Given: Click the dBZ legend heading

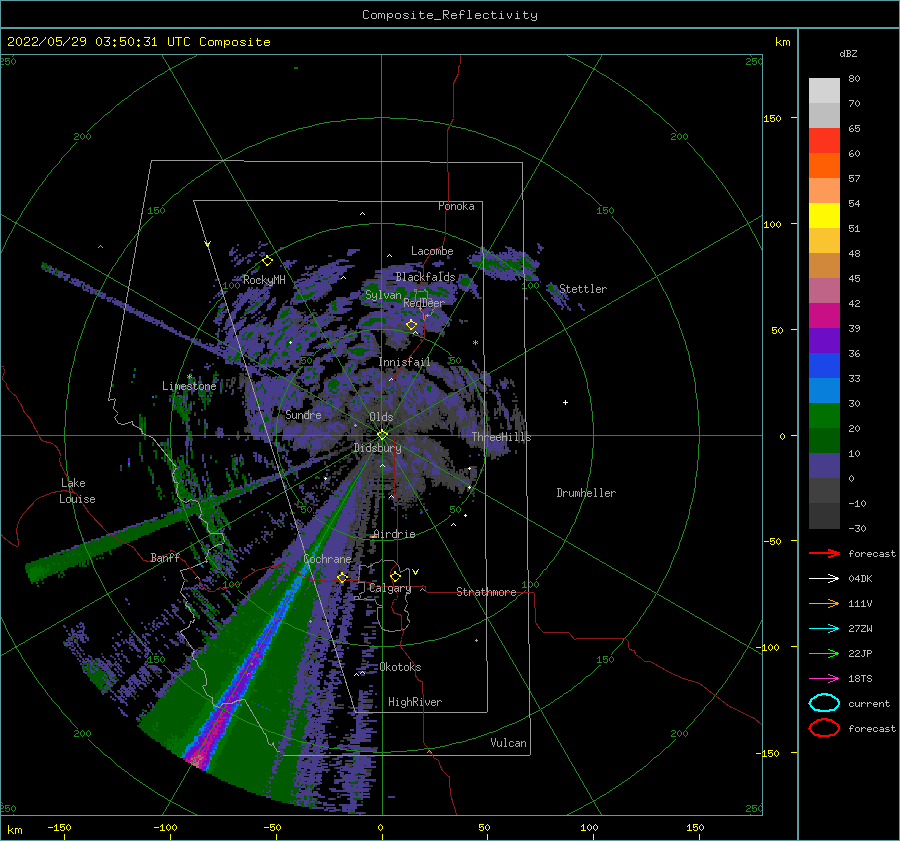Looking at the screenshot, I should pyautogui.click(x=848, y=53).
